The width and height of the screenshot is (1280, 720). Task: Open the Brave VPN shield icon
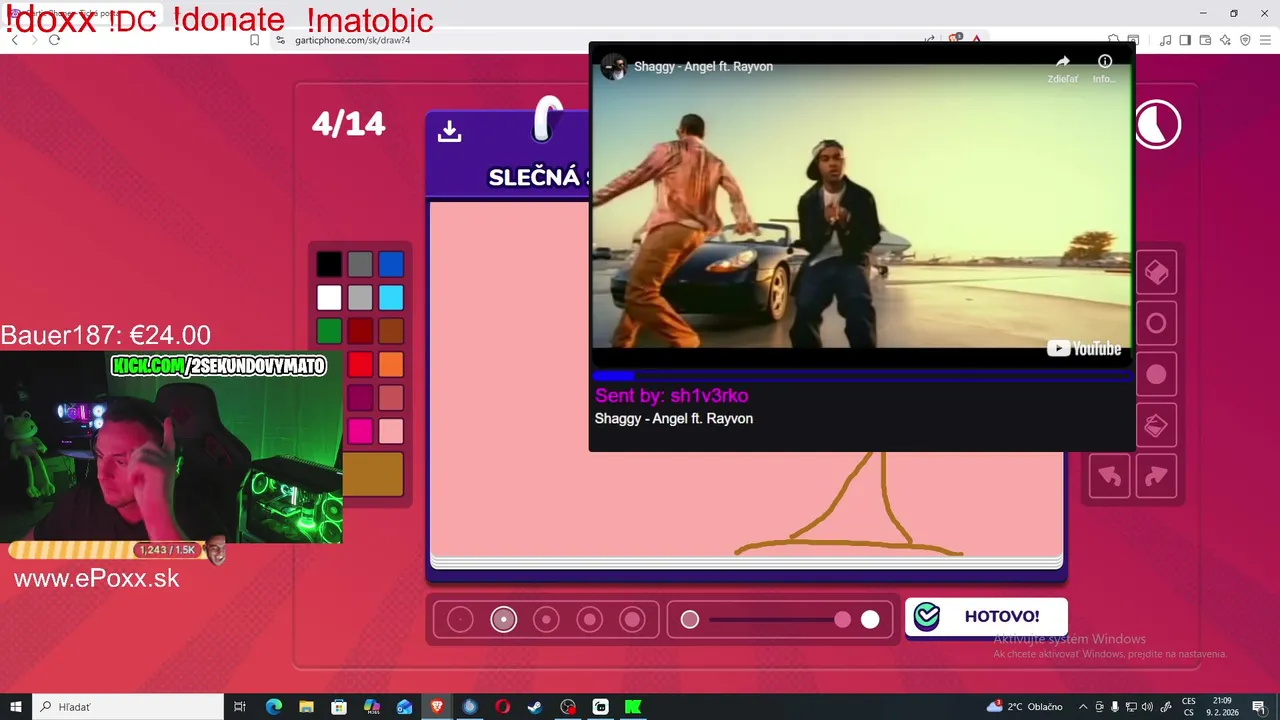tap(1245, 40)
